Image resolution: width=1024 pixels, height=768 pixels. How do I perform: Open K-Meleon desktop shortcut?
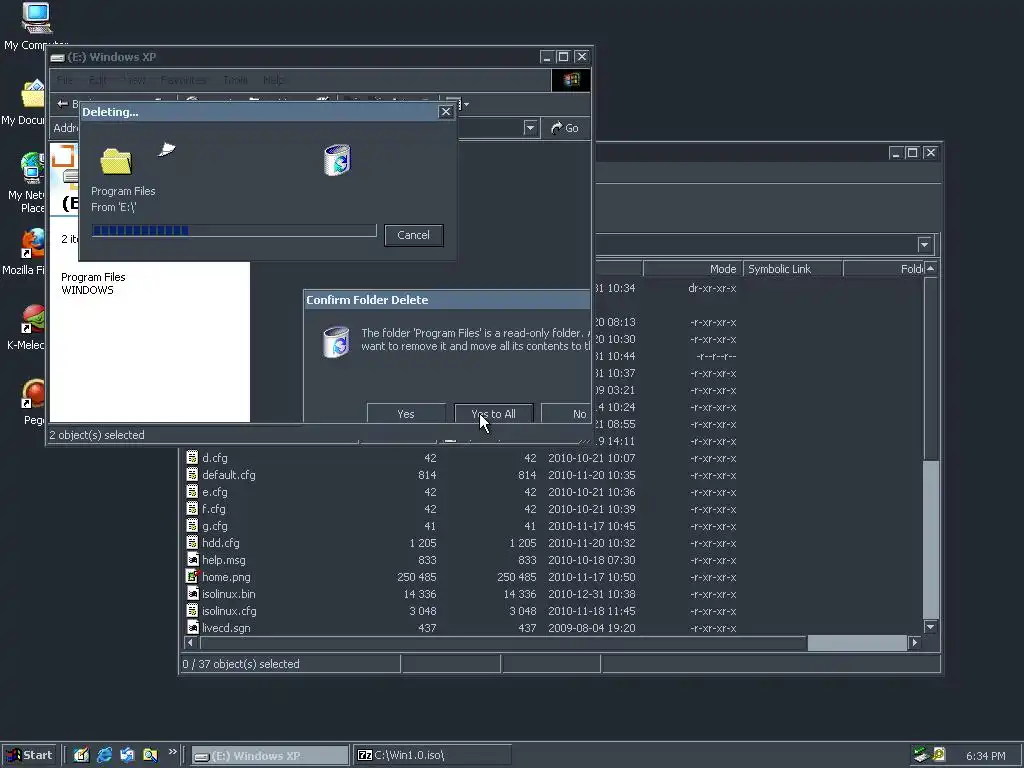[33, 319]
